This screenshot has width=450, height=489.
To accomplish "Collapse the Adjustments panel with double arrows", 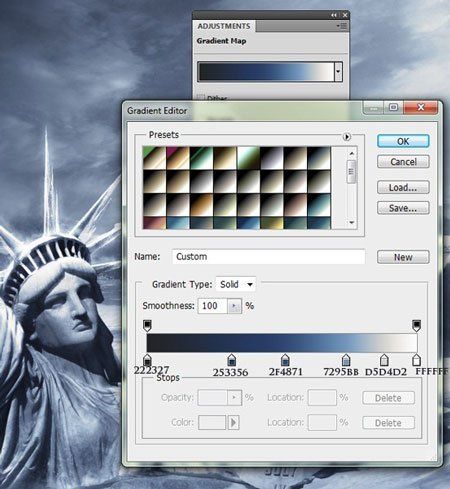I will coord(334,15).
